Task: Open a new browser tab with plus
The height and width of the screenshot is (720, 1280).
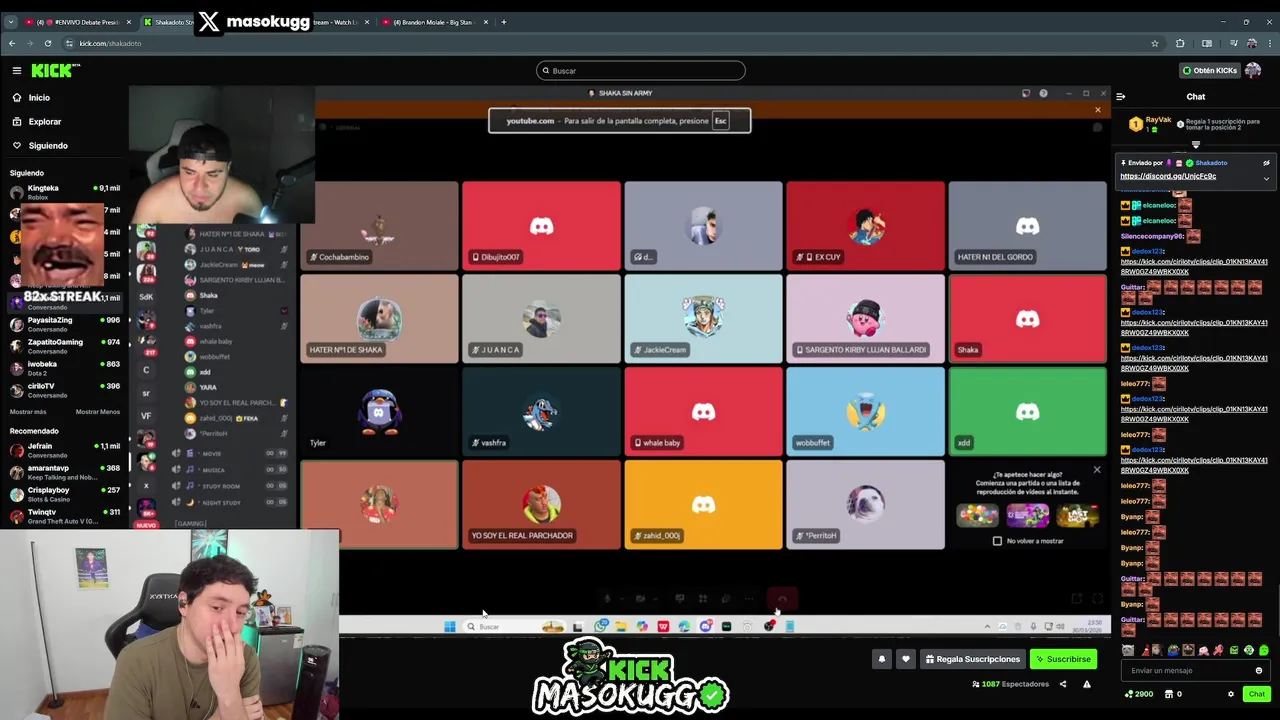Action: pyautogui.click(x=503, y=22)
